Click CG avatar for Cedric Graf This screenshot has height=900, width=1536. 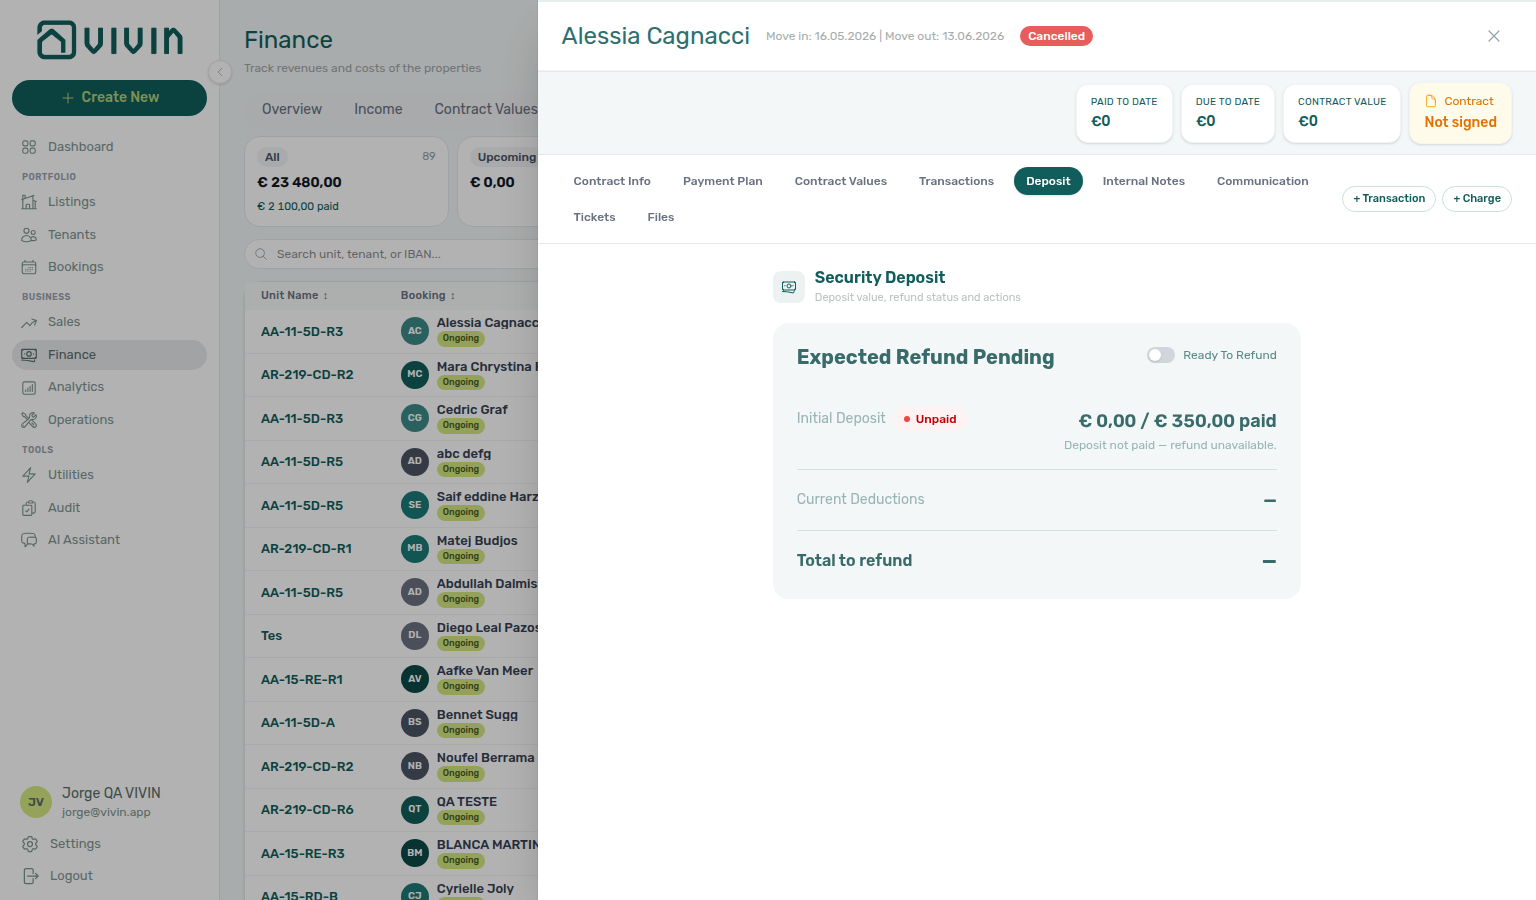[415, 418]
